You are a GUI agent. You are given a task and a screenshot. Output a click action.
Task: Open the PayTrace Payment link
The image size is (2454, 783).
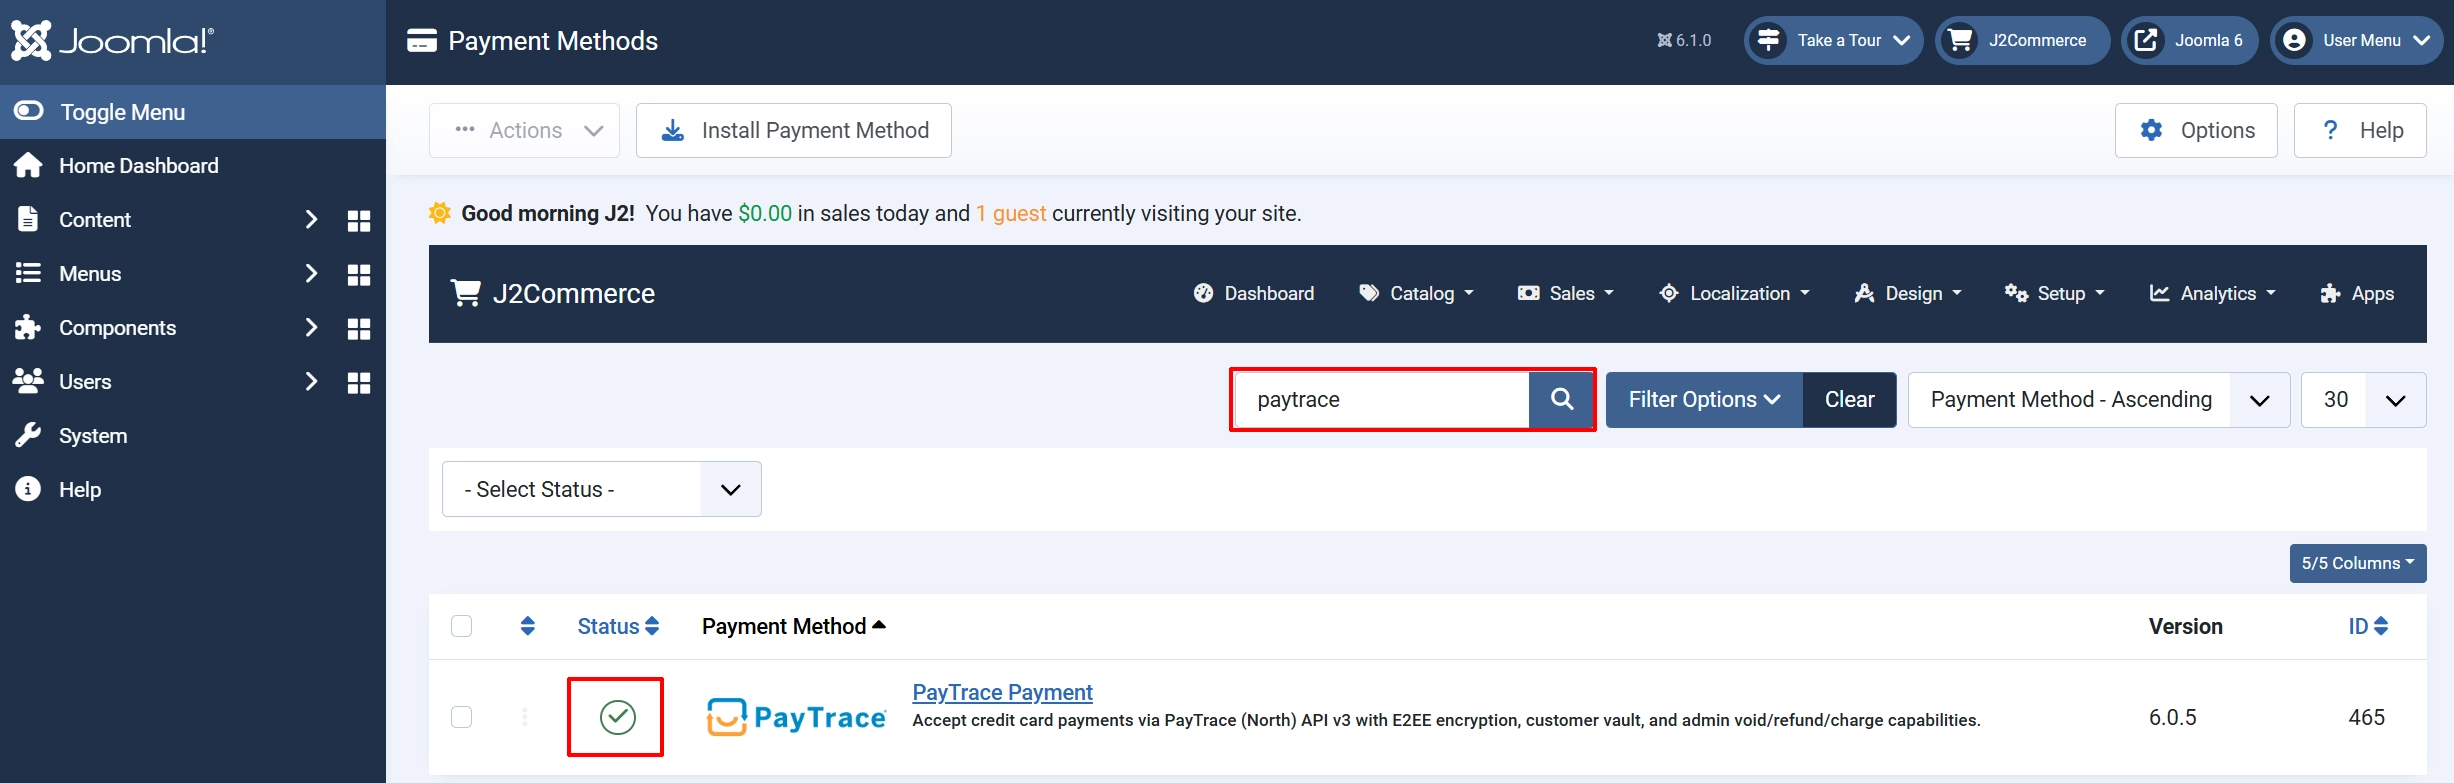[x=1002, y=692]
